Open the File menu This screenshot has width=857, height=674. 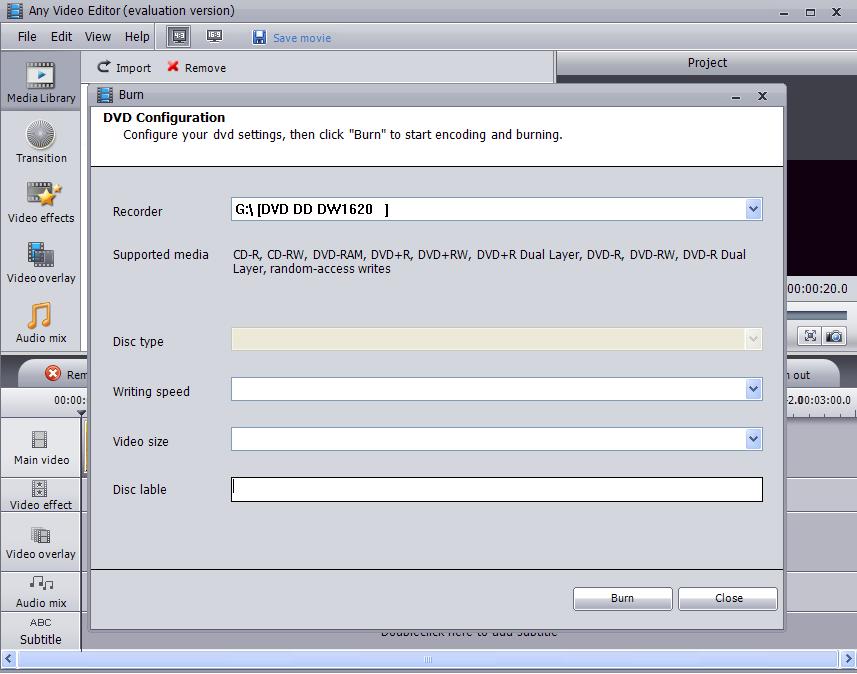pos(27,37)
